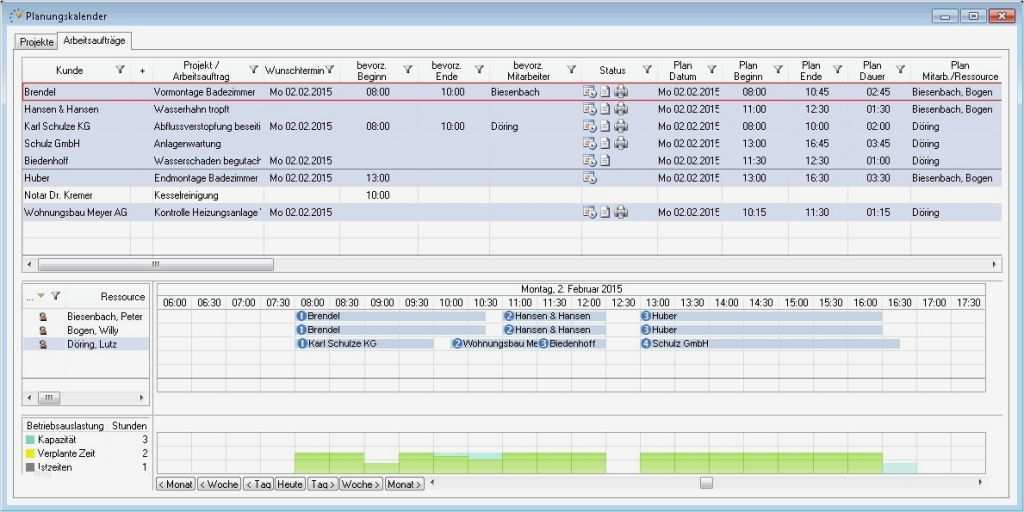This screenshot has height=512, width=1024.
Task: Click person icon beside Biesenbach, Peter
Action: tap(43, 317)
